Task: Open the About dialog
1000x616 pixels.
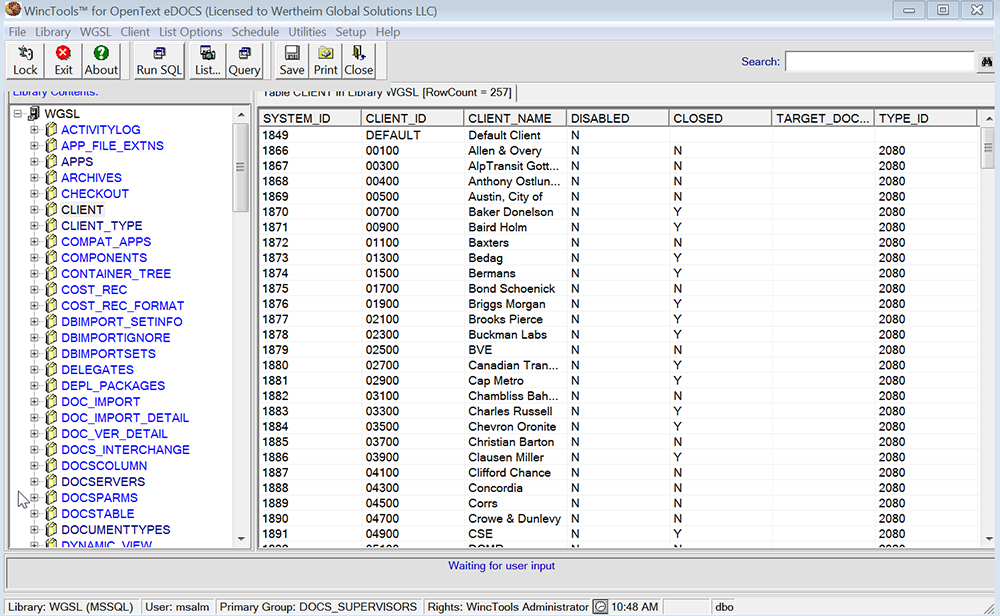Action: coord(101,61)
